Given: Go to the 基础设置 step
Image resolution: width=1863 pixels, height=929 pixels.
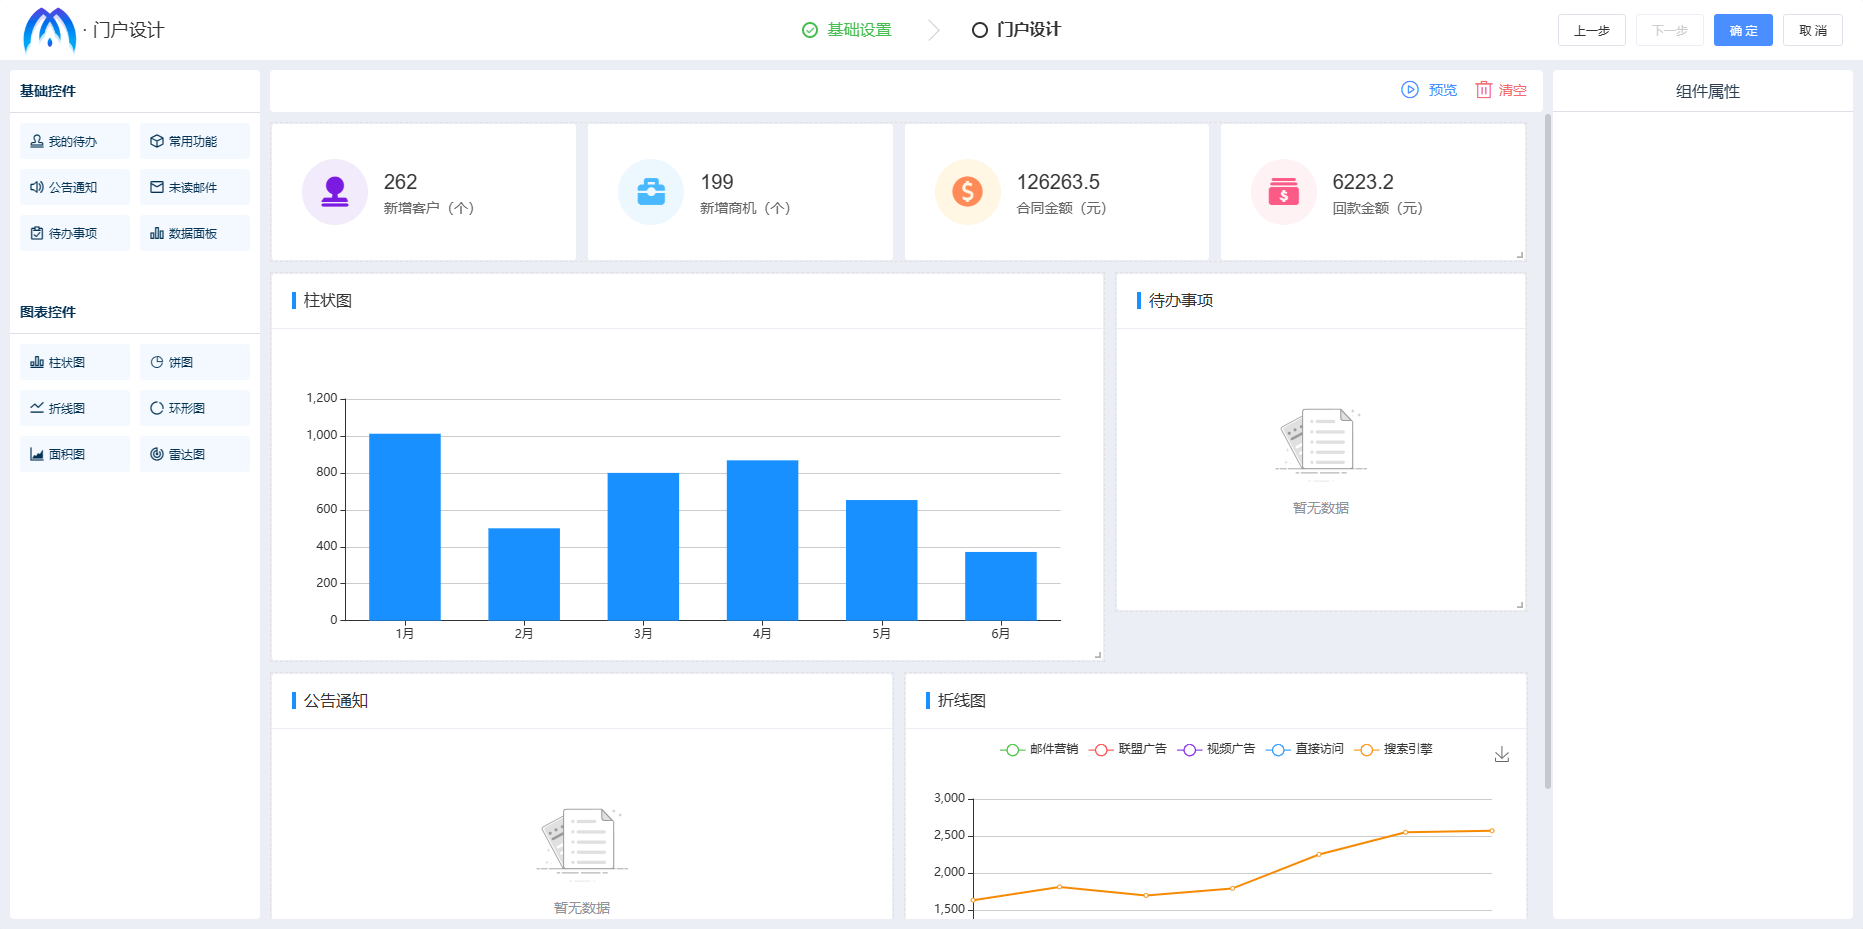Looking at the screenshot, I should pos(847,30).
